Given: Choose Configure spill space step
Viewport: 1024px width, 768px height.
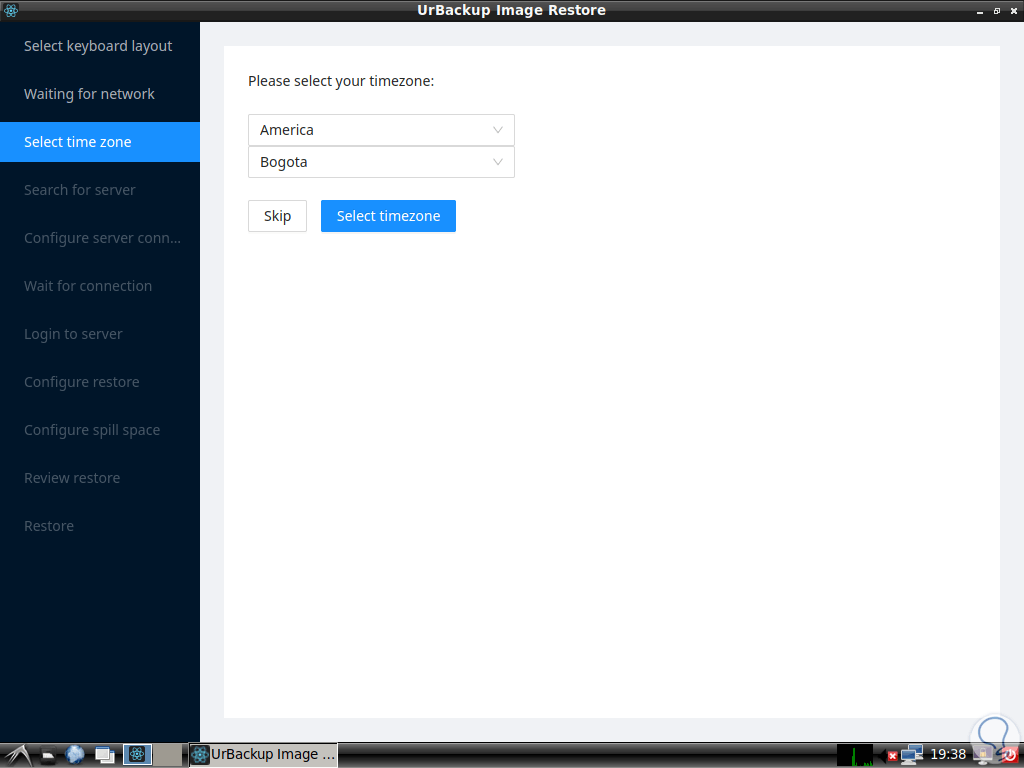Looking at the screenshot, I should 100,430.
